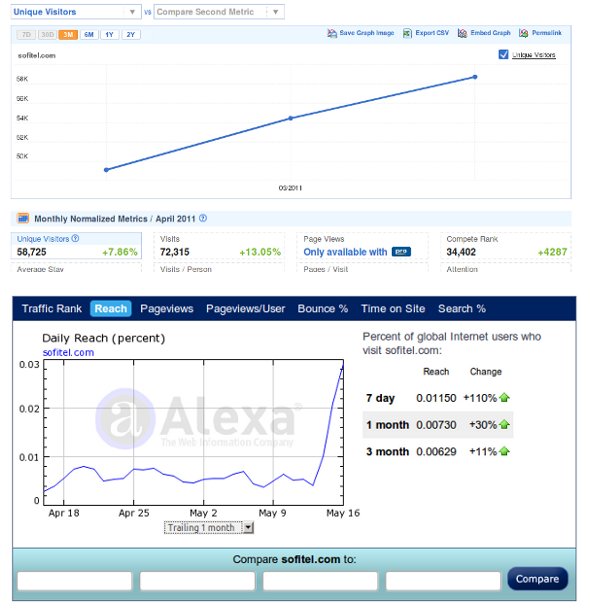Click the 1 month green up arrow

(x=504, y=424)
